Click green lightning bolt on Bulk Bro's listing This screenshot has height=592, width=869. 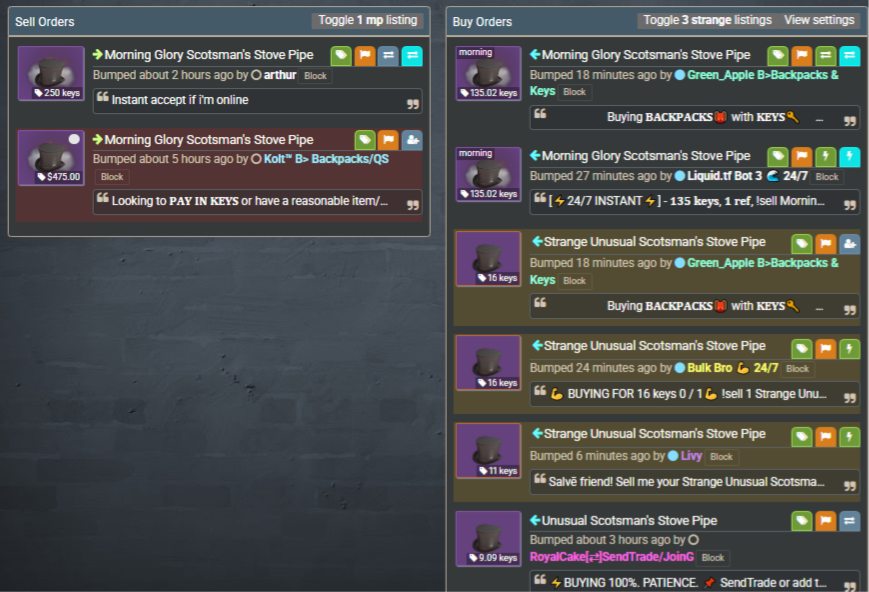coord(849,349)
